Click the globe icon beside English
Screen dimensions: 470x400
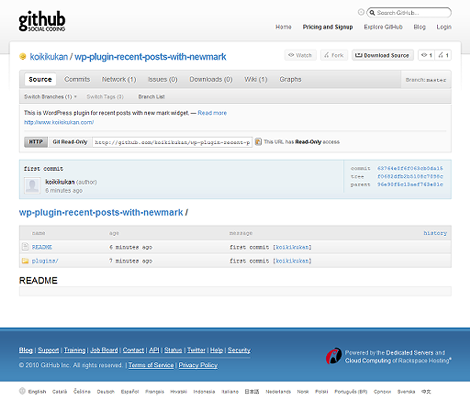coord(22,391)
